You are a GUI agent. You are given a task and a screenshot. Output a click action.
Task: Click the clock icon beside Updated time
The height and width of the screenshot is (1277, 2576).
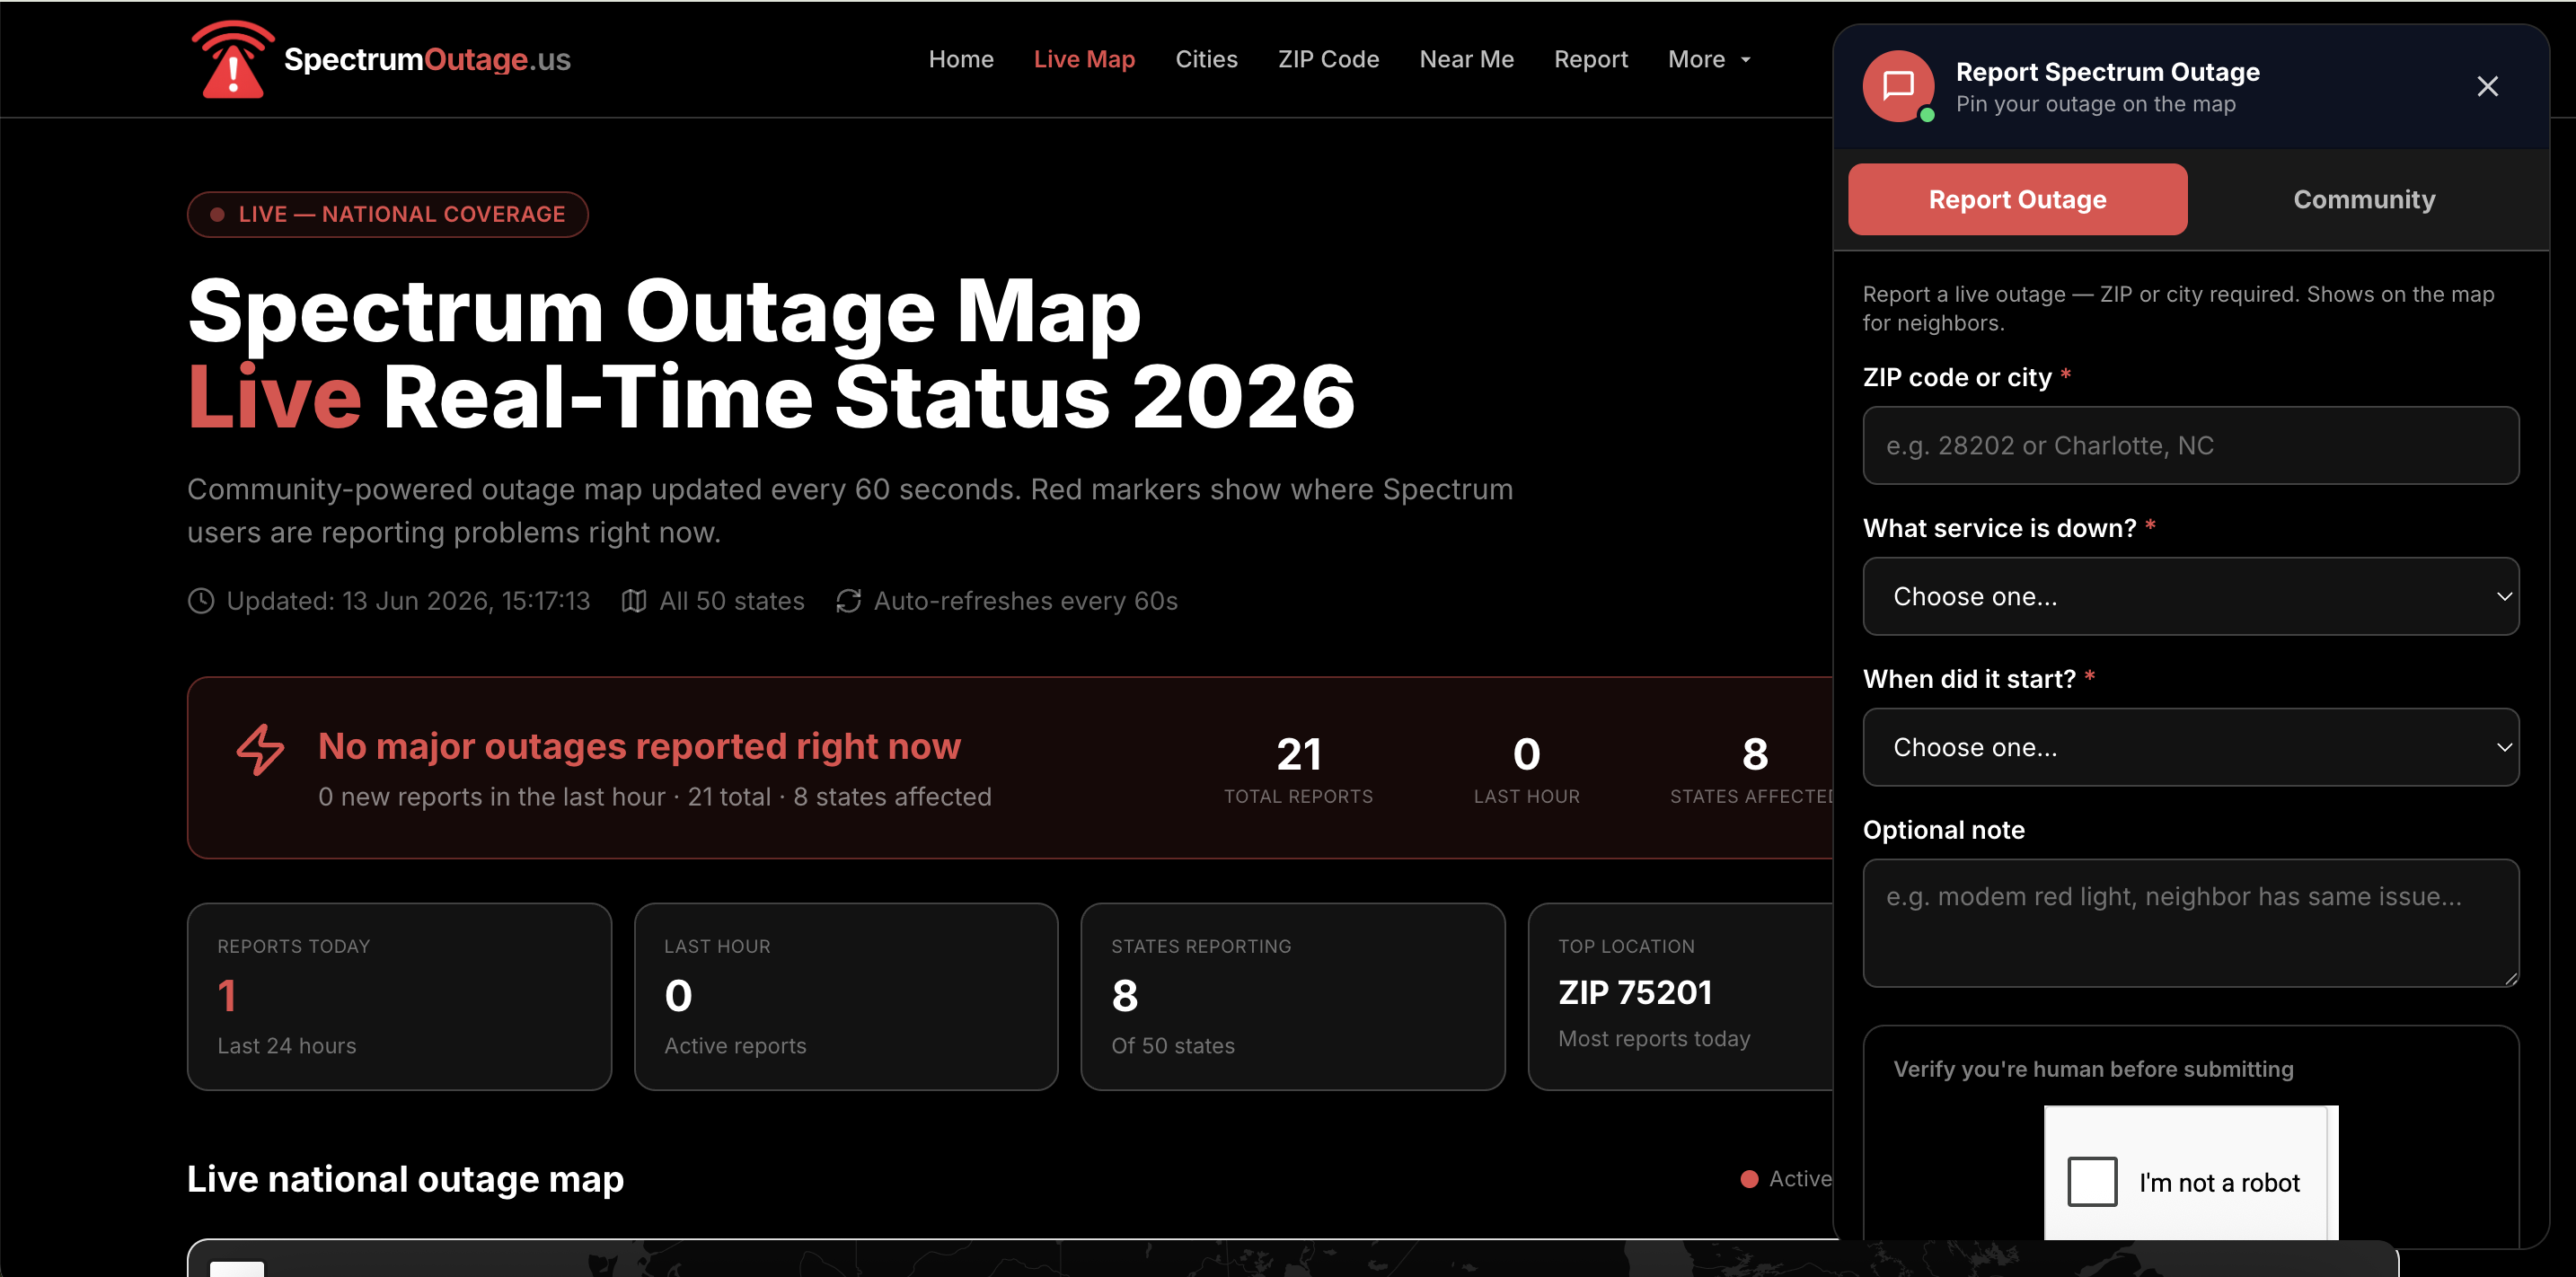[201, 601]
